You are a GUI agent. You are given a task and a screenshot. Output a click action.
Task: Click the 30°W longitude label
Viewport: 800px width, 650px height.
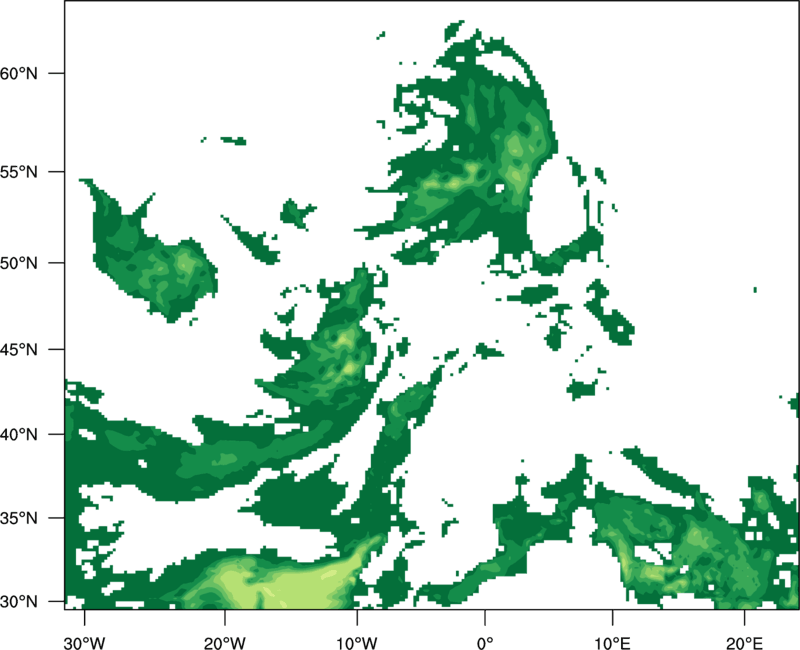pyautogui.click(x=84, y=643)
